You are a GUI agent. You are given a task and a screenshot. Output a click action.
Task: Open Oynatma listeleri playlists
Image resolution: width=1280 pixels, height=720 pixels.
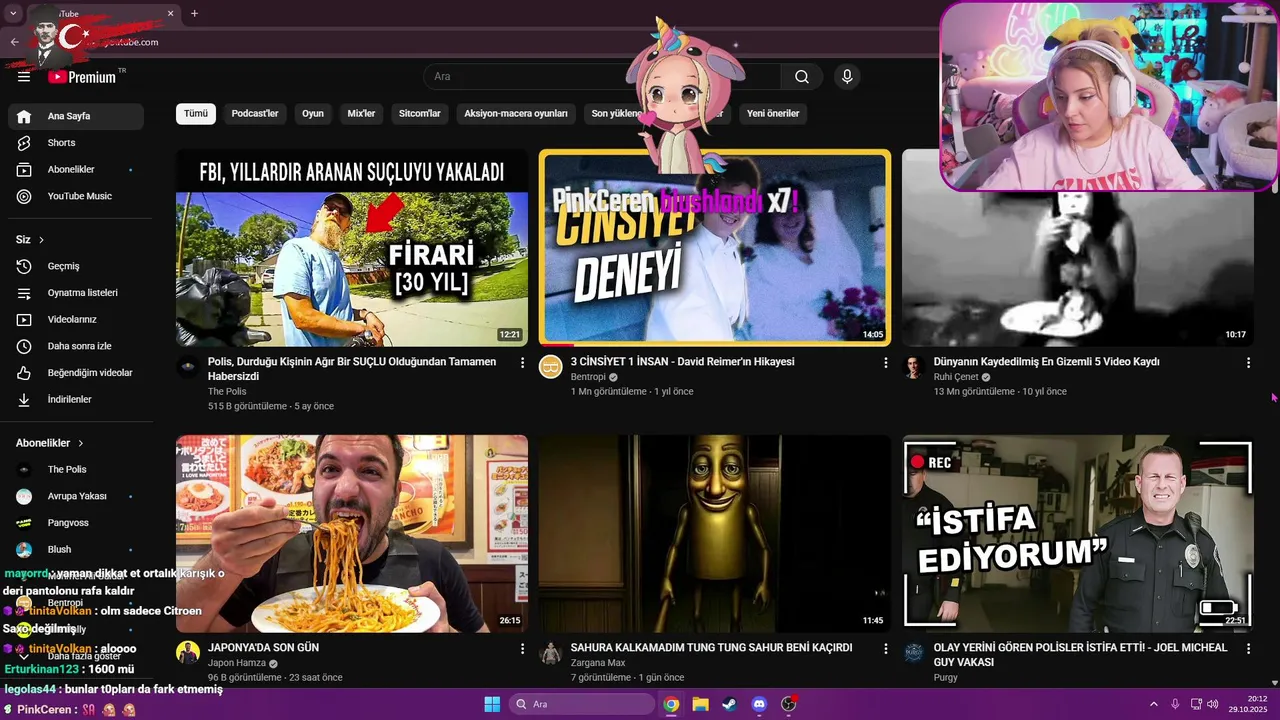click(x=76, y=293)
